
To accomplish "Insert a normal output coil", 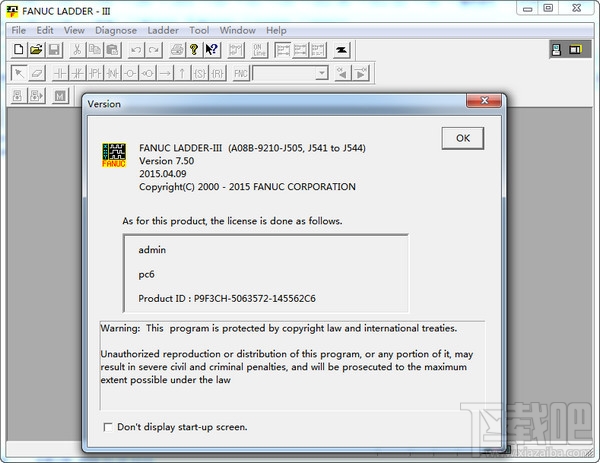I will 130,73.
